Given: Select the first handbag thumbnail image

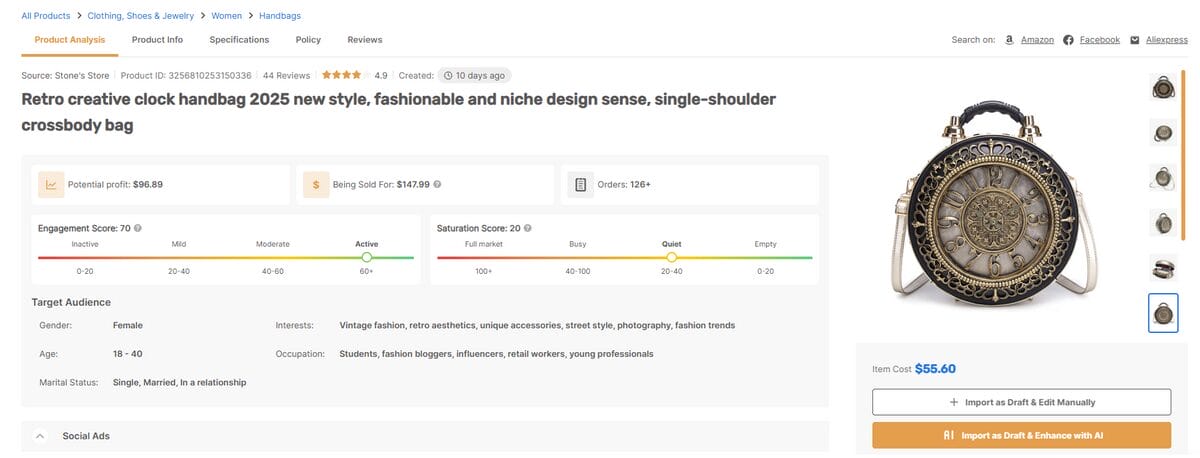Looking at the screenshot, I should (x=1163, y=89).
